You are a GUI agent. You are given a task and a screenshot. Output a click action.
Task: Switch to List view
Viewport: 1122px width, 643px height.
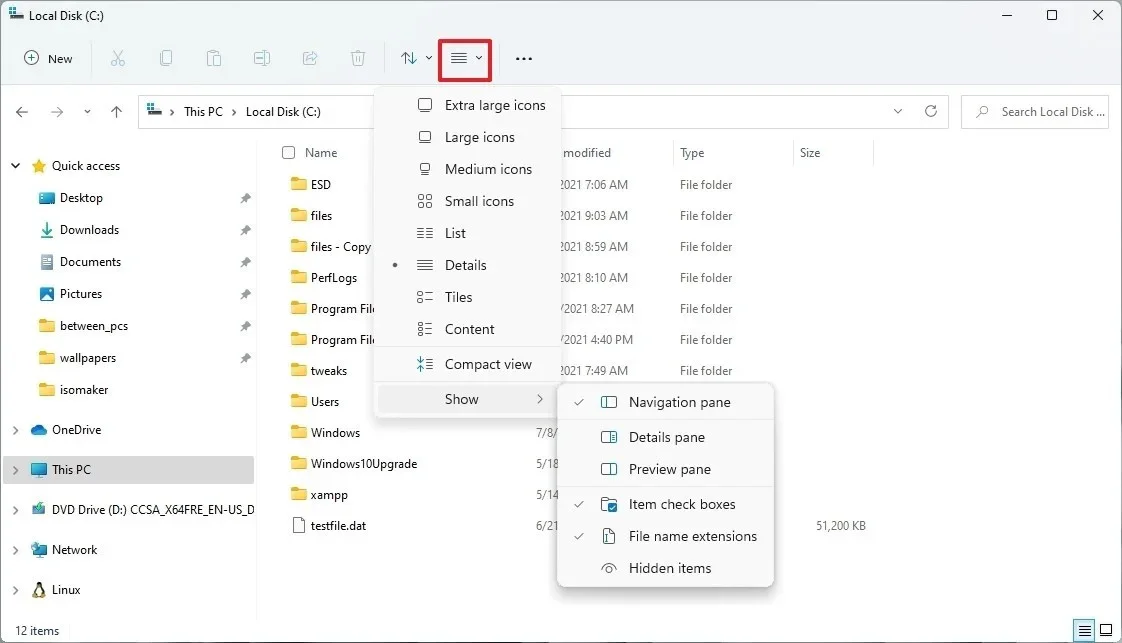(x=467, y=233)
